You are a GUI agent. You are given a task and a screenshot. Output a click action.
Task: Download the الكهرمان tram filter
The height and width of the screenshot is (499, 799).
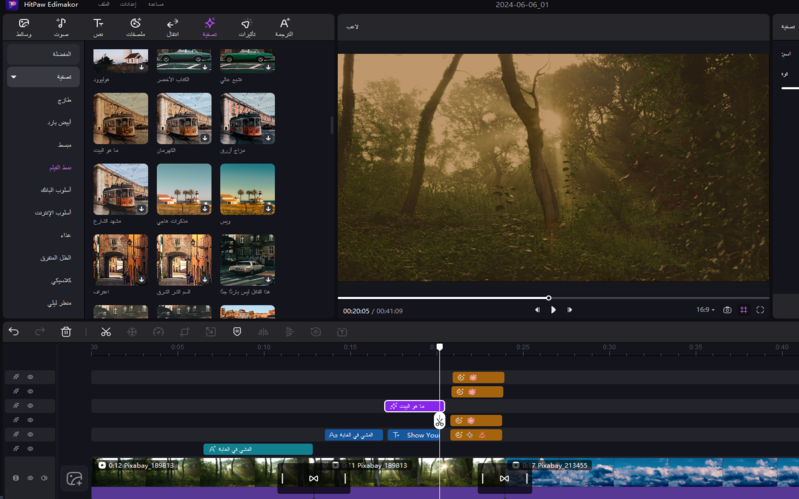(x=205, y=138)
